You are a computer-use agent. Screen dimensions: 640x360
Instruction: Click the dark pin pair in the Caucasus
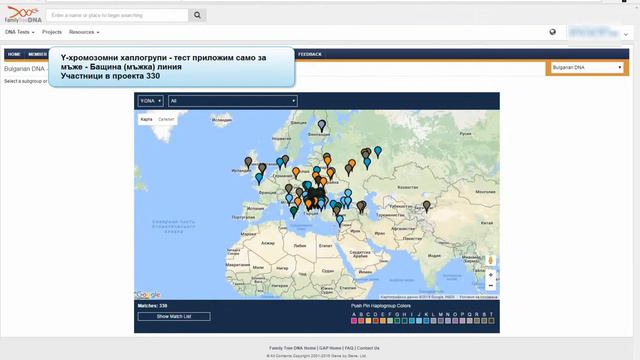pos(362,207)
